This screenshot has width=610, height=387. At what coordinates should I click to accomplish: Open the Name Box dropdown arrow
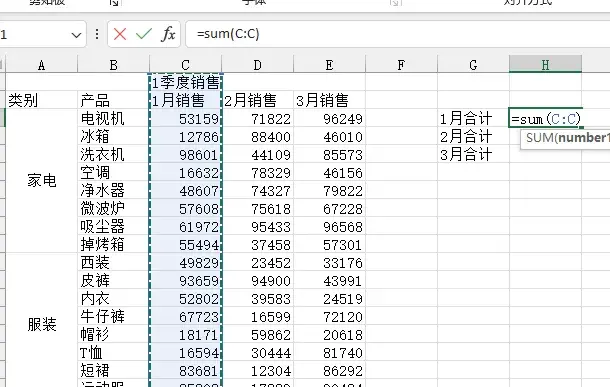(x=76, y=35)
